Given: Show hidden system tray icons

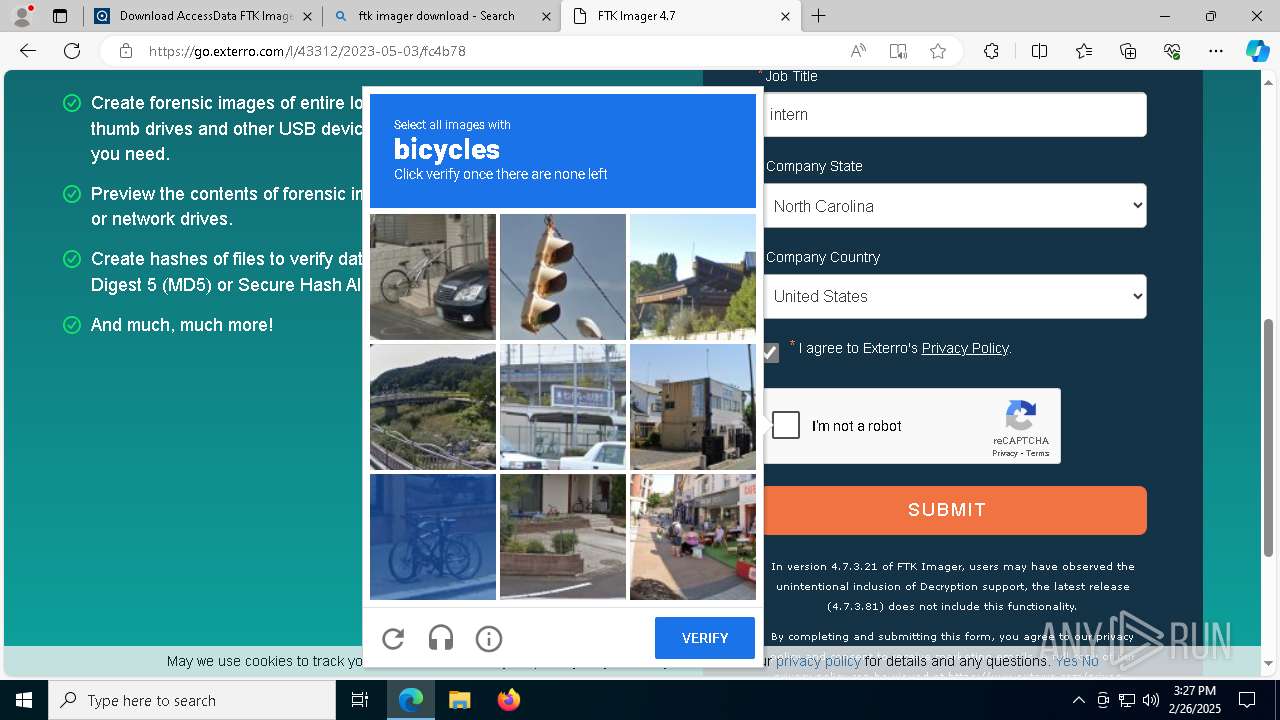Looking at the screenshot, I should click(x=1078, y=700).
